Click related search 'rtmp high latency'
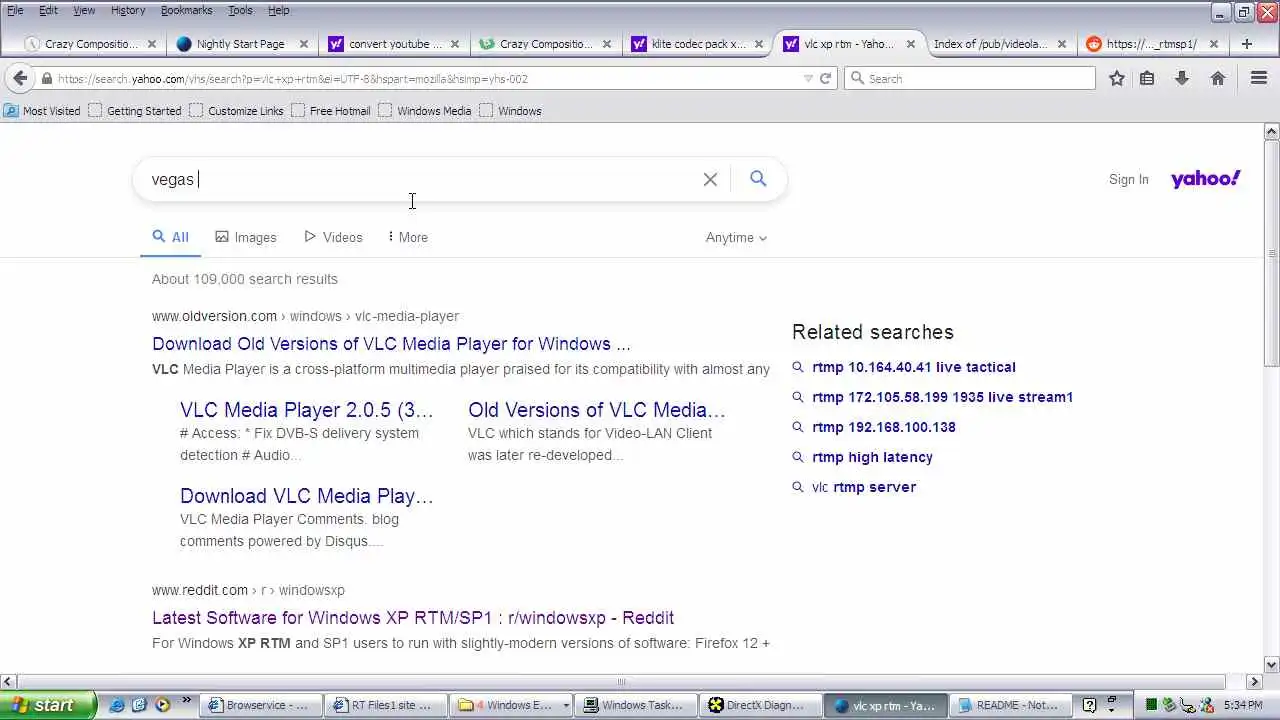This screenshot has width=1280, height=720. [872, 457]
